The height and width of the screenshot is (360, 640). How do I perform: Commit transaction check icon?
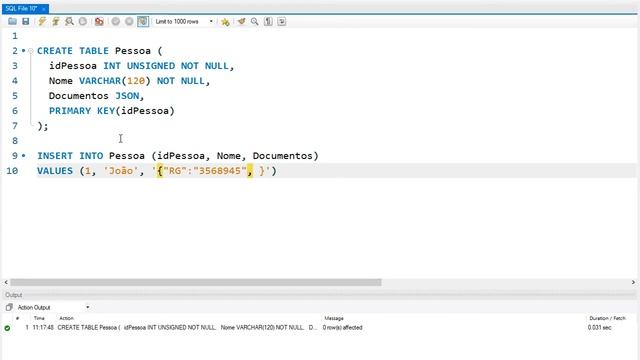click(x=116, y=21)
